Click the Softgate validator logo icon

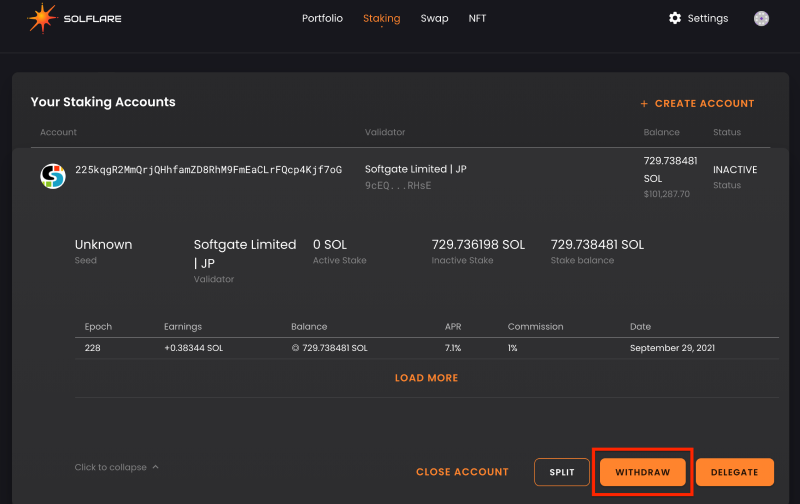[53, 177]
